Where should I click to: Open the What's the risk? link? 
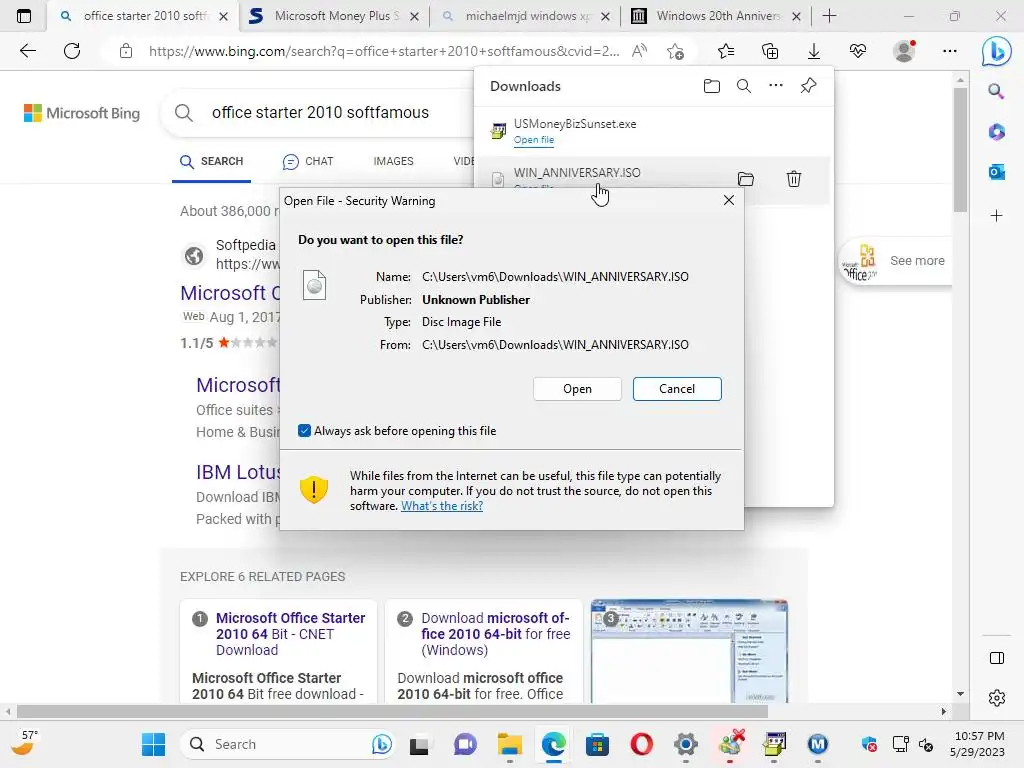point(442,506)
